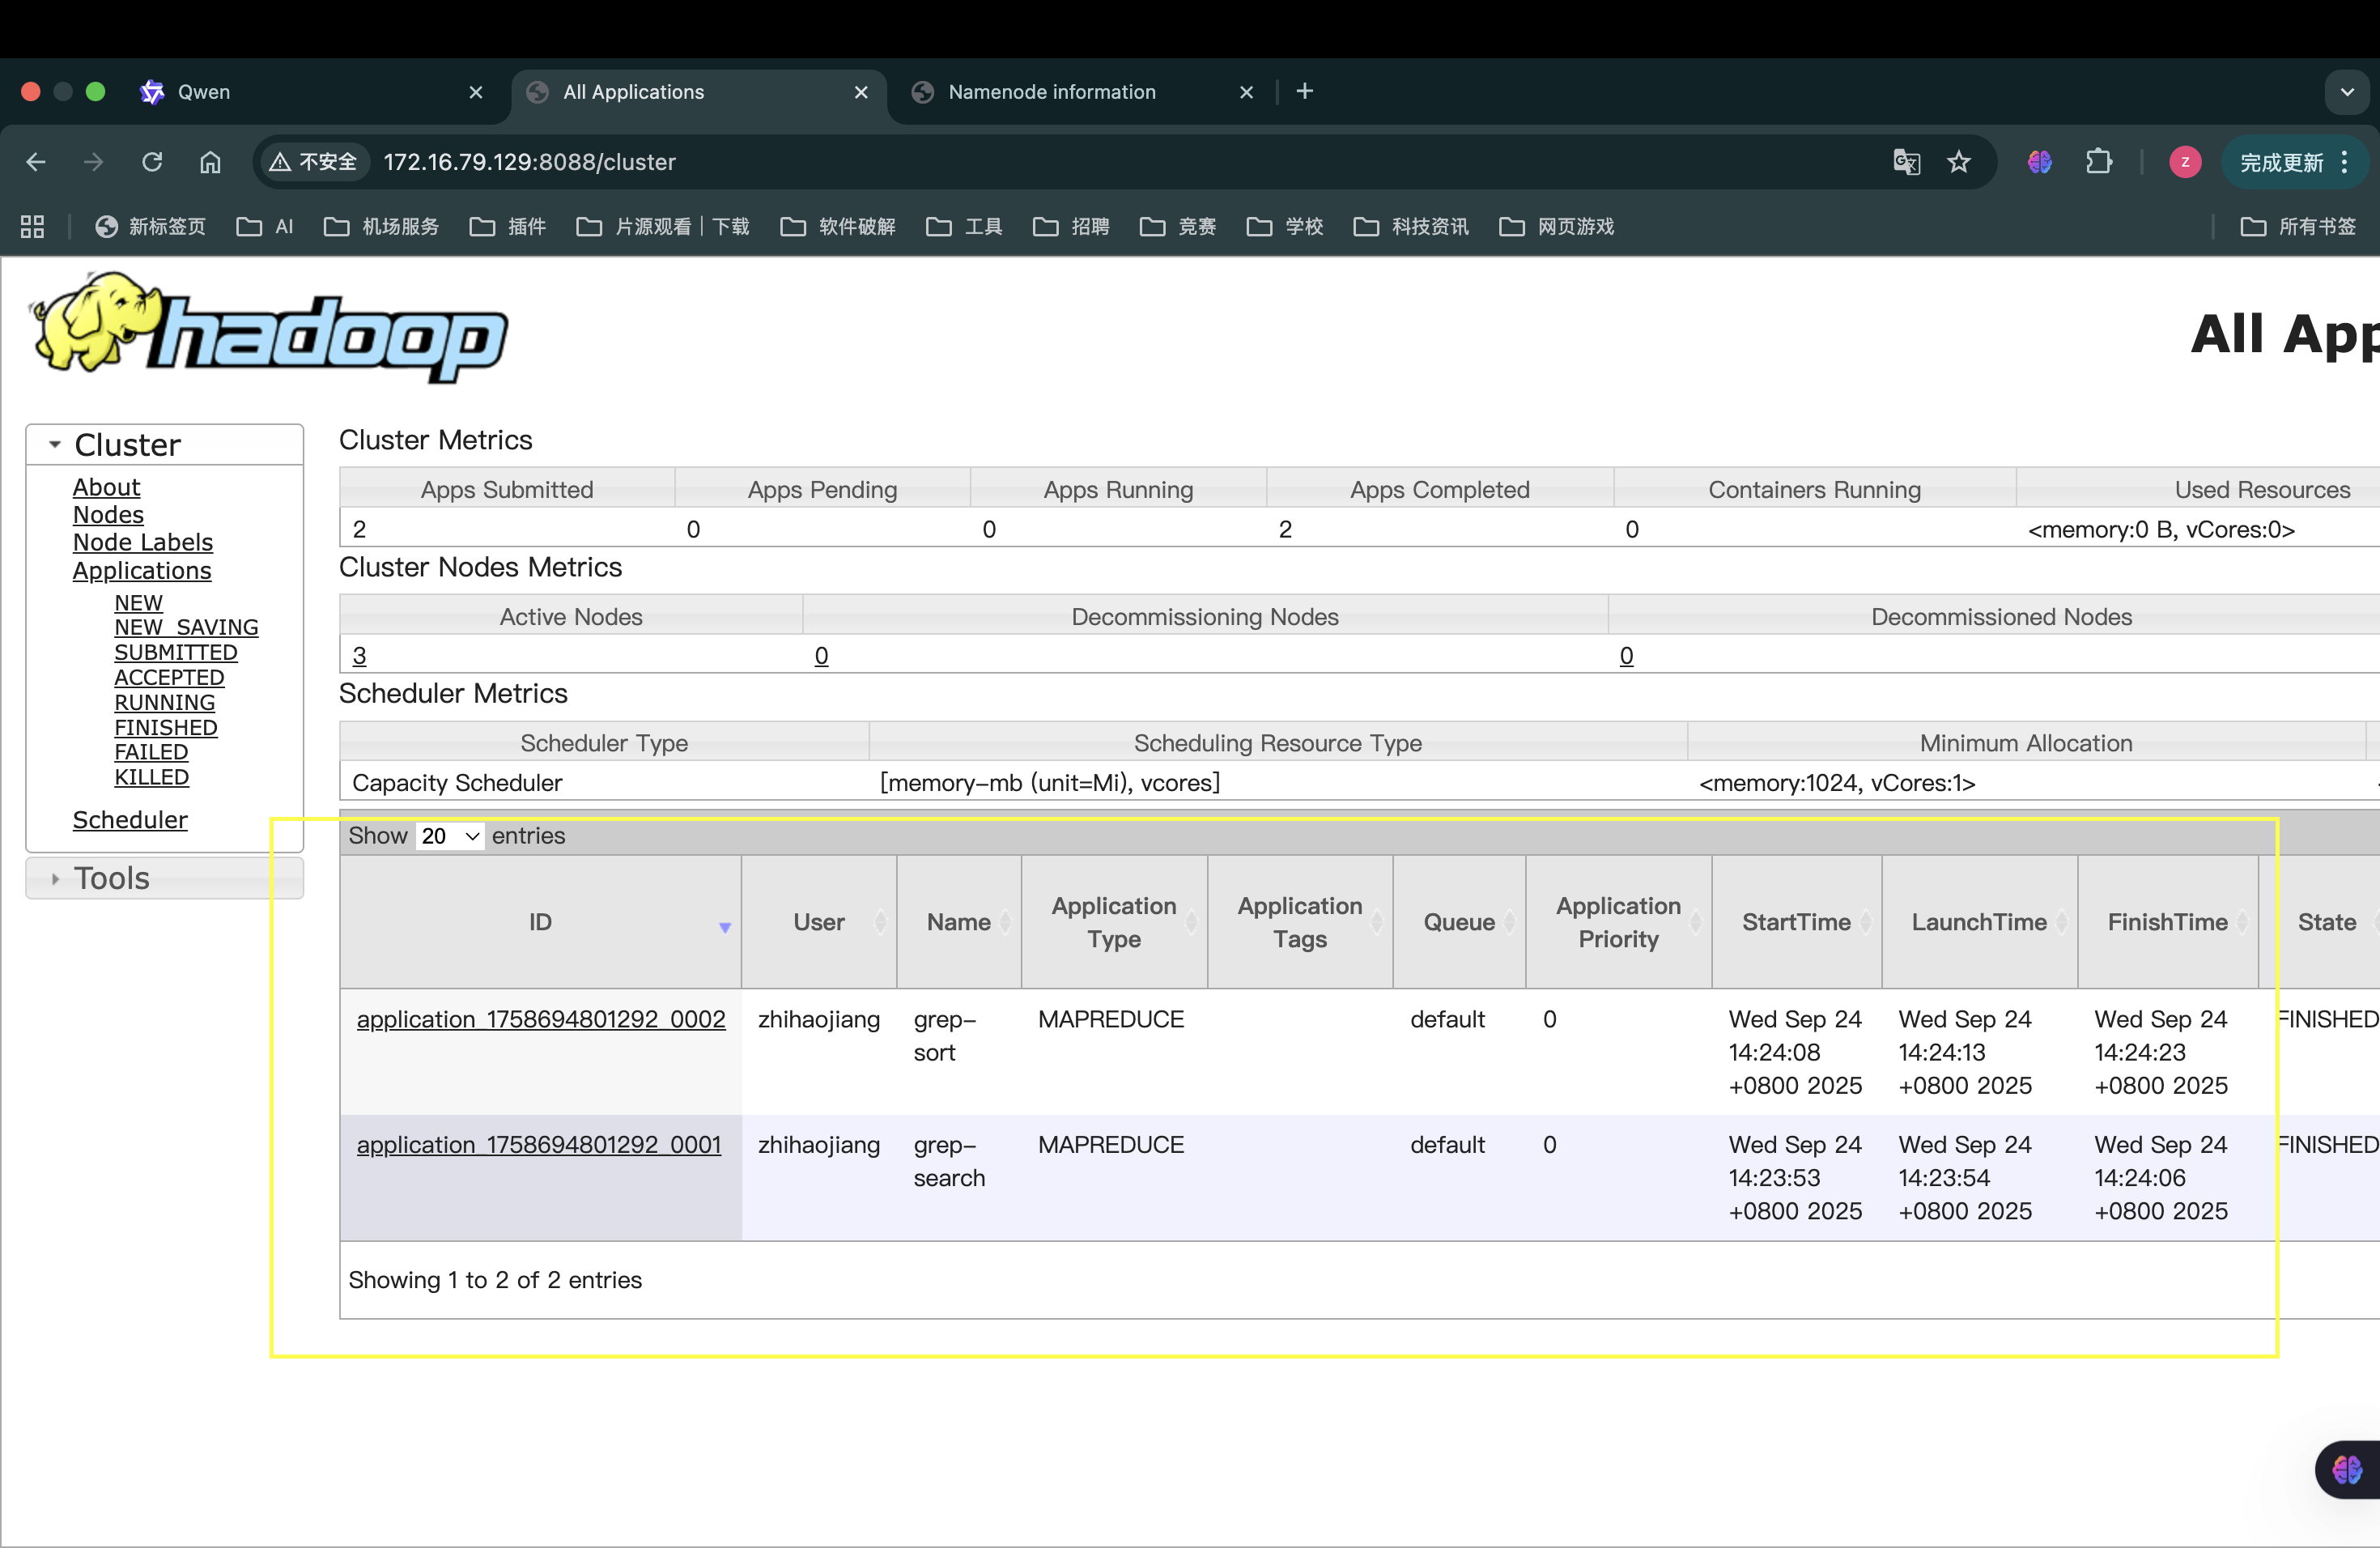Open the AI bookmarks folder
This screenshot has width=2380, height=1548.
pyautogui.click(x=265, y=227)
